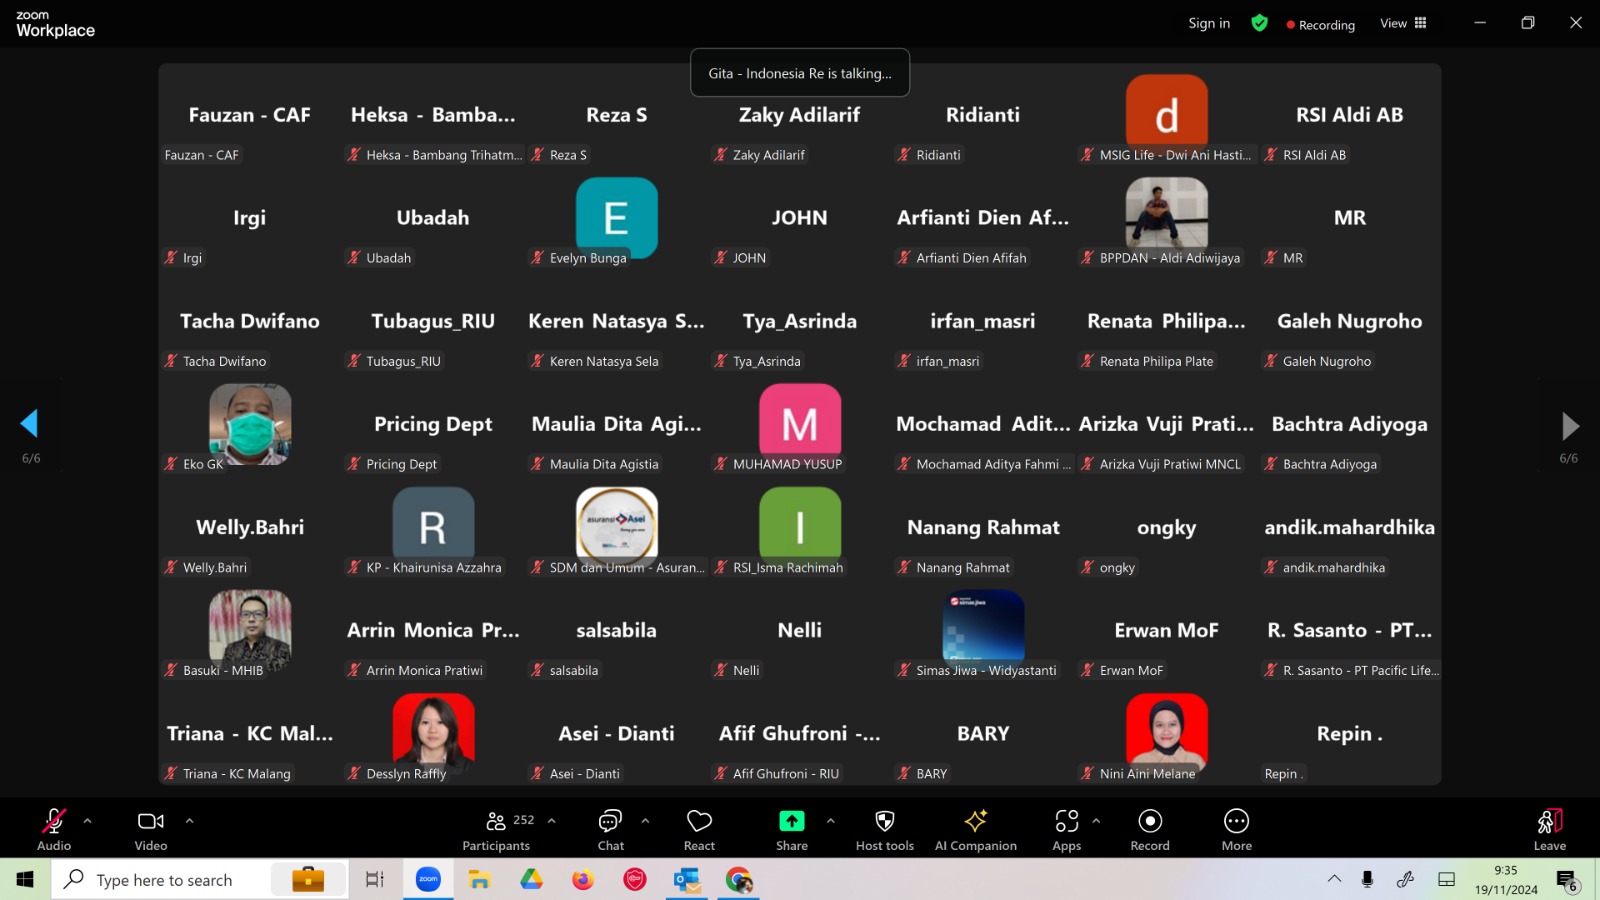Open the View layout menu

coord(1403,24)
